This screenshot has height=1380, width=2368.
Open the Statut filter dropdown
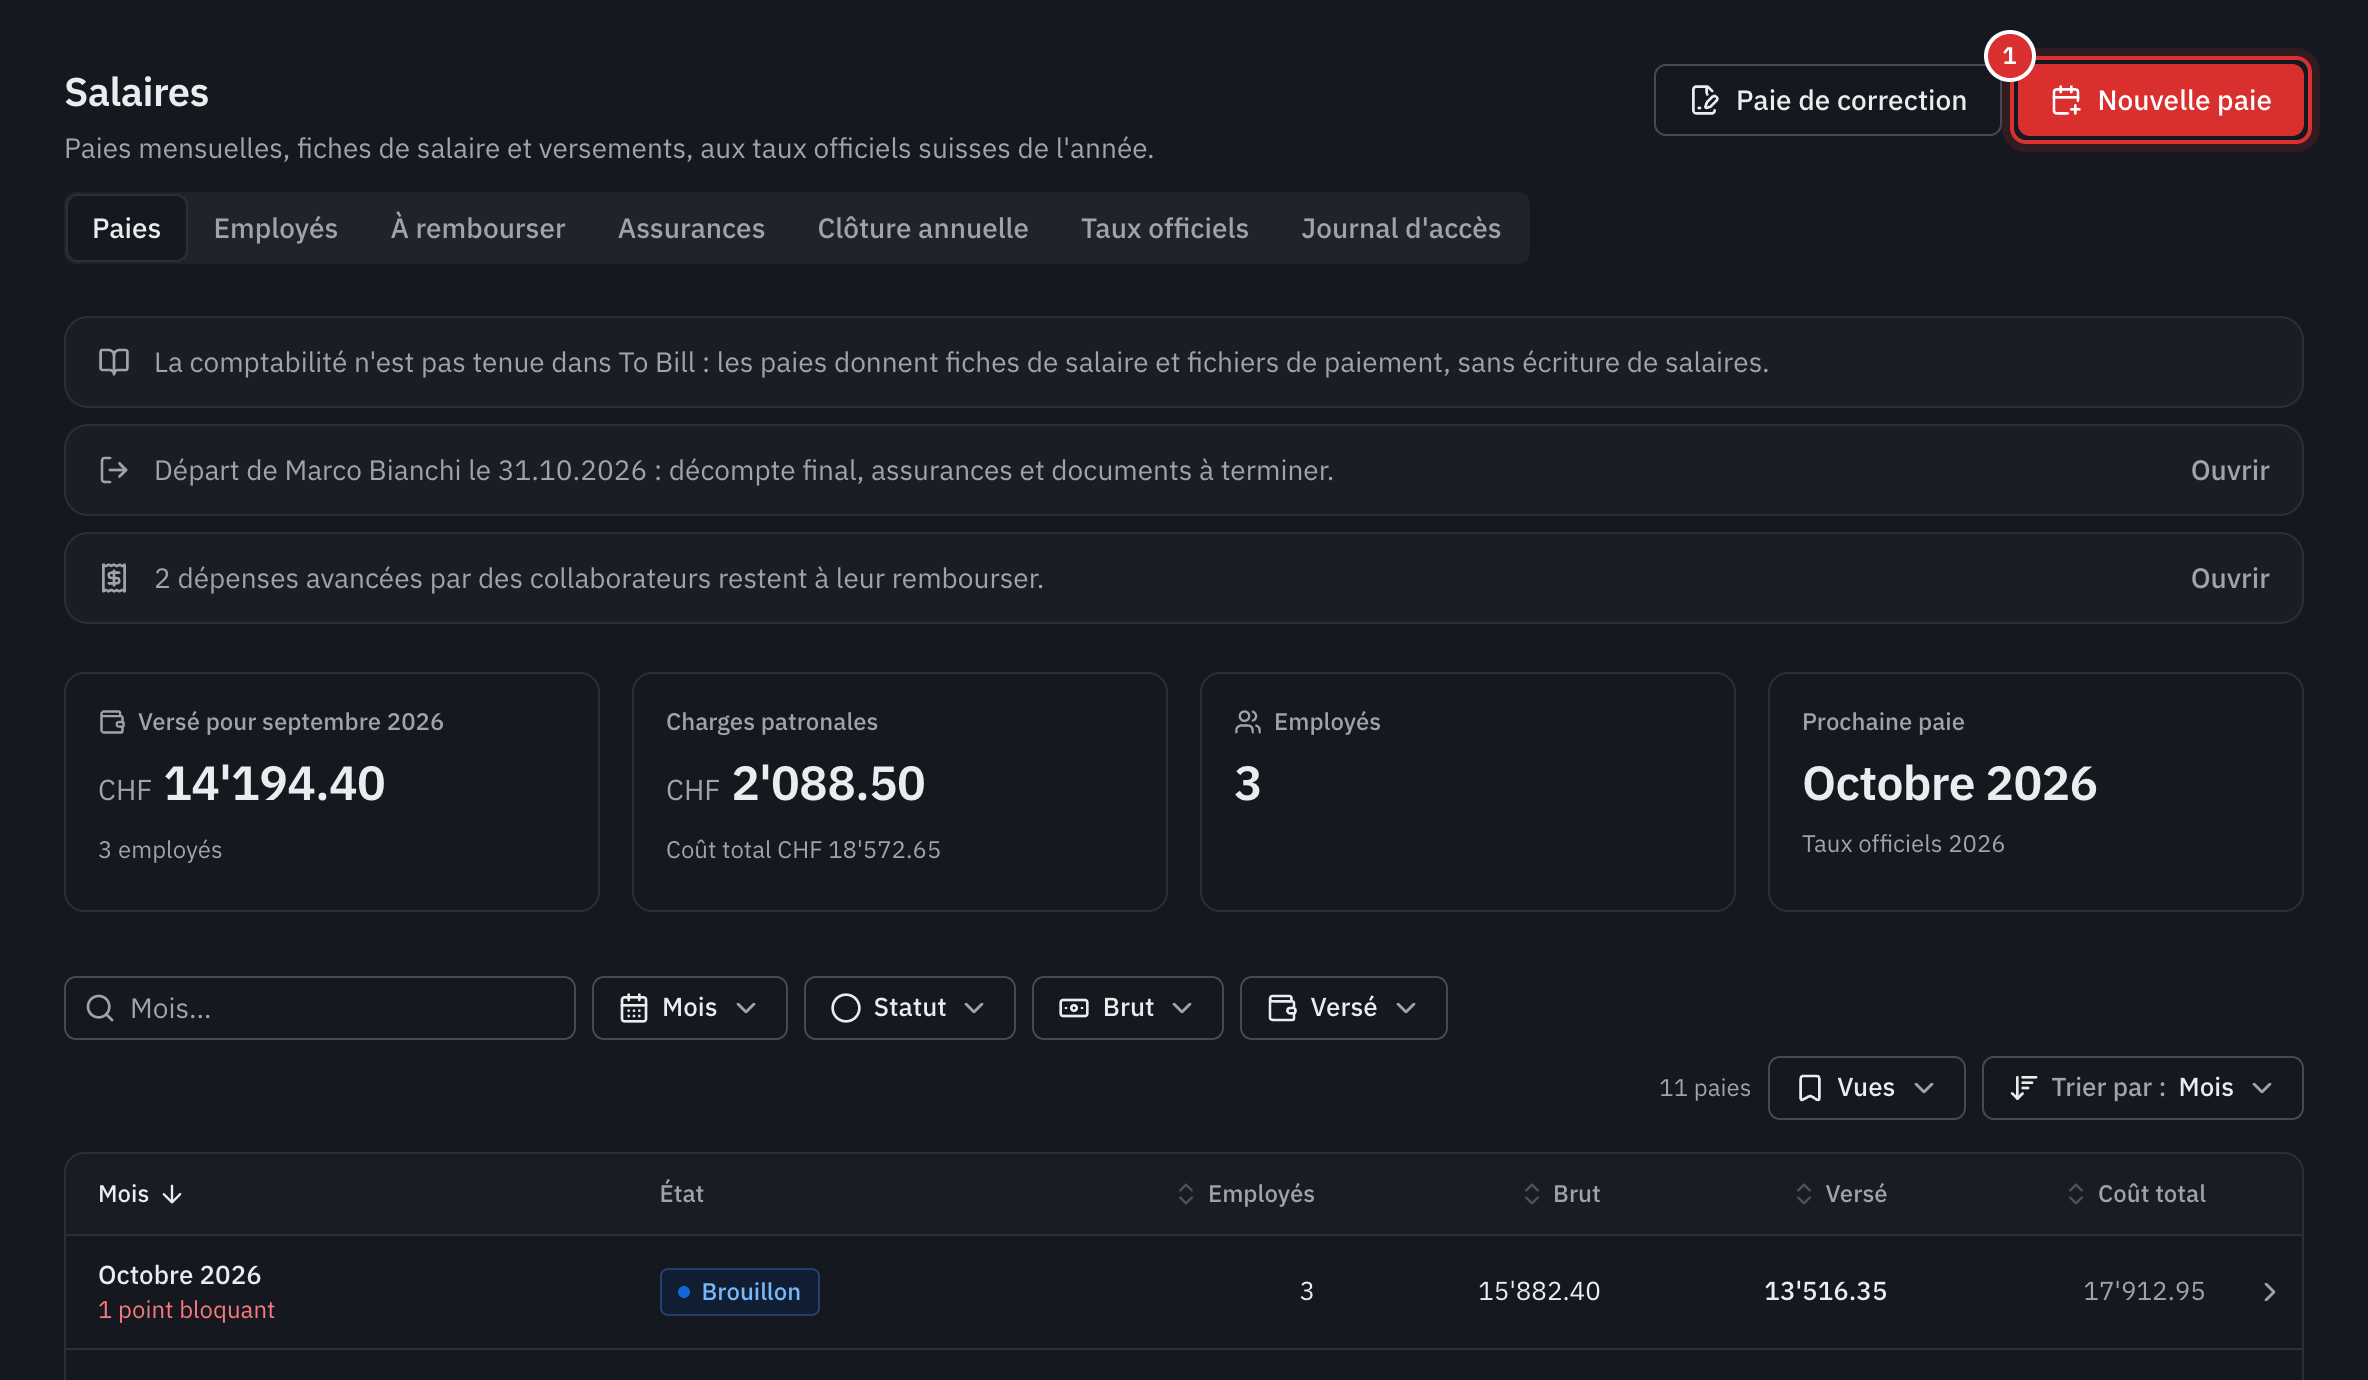(x=910, y=1008)
